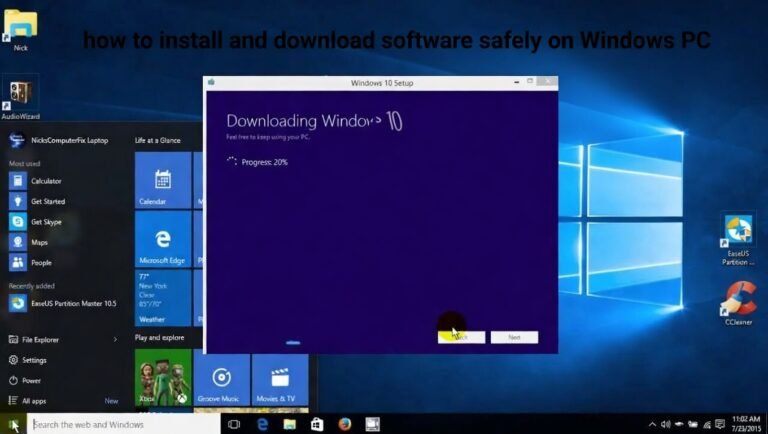This screenshot has width=768, height=434.
Task: Launch EaseUS Partition Master 10.5 entry
Action: click(63, 303)
